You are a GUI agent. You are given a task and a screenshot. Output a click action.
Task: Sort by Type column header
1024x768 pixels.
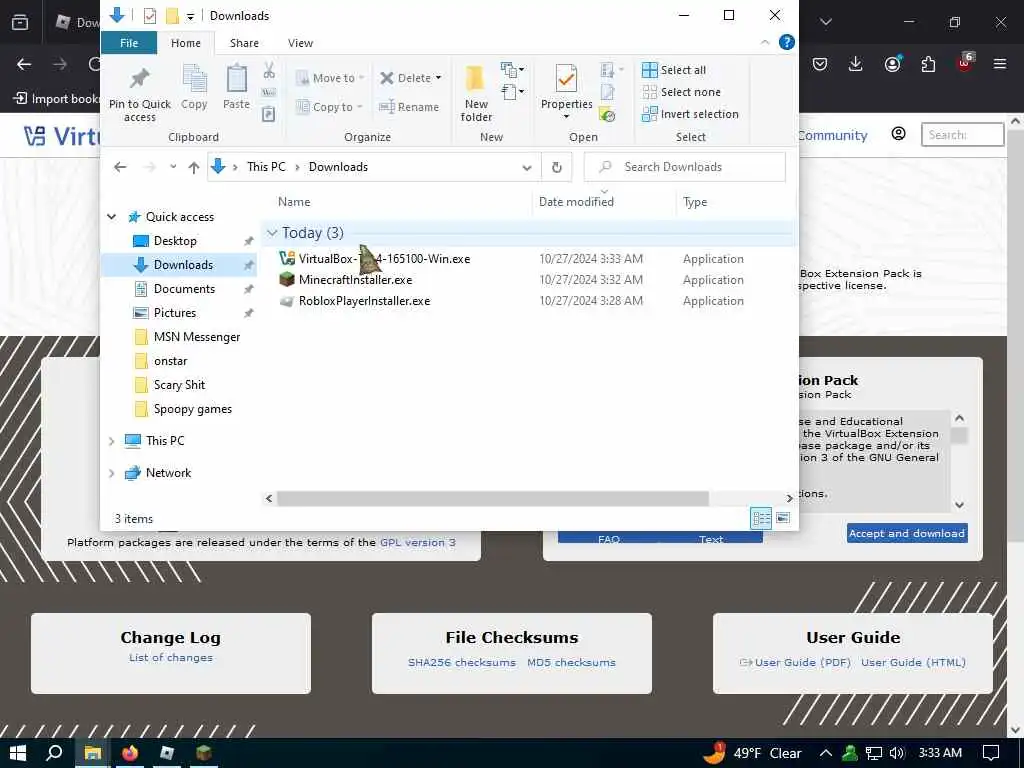point(695,202)
